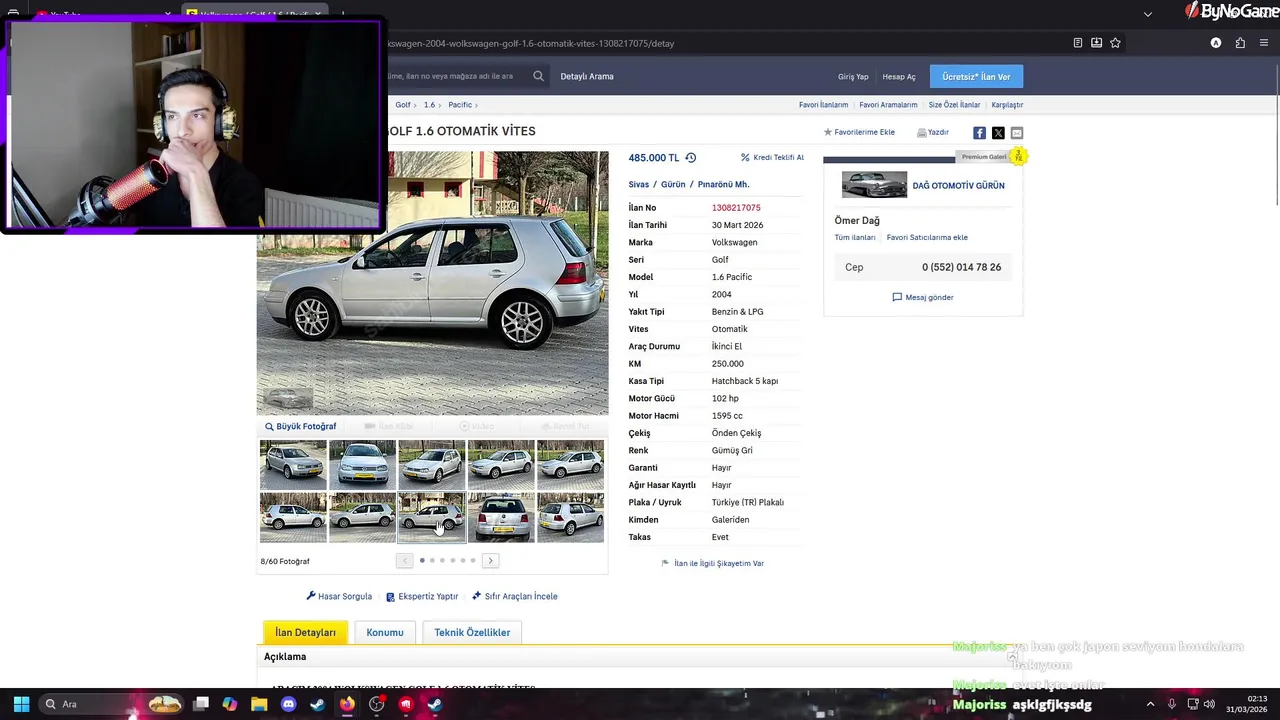Add listing via Favorilerime Ekle star

(859, 132)
